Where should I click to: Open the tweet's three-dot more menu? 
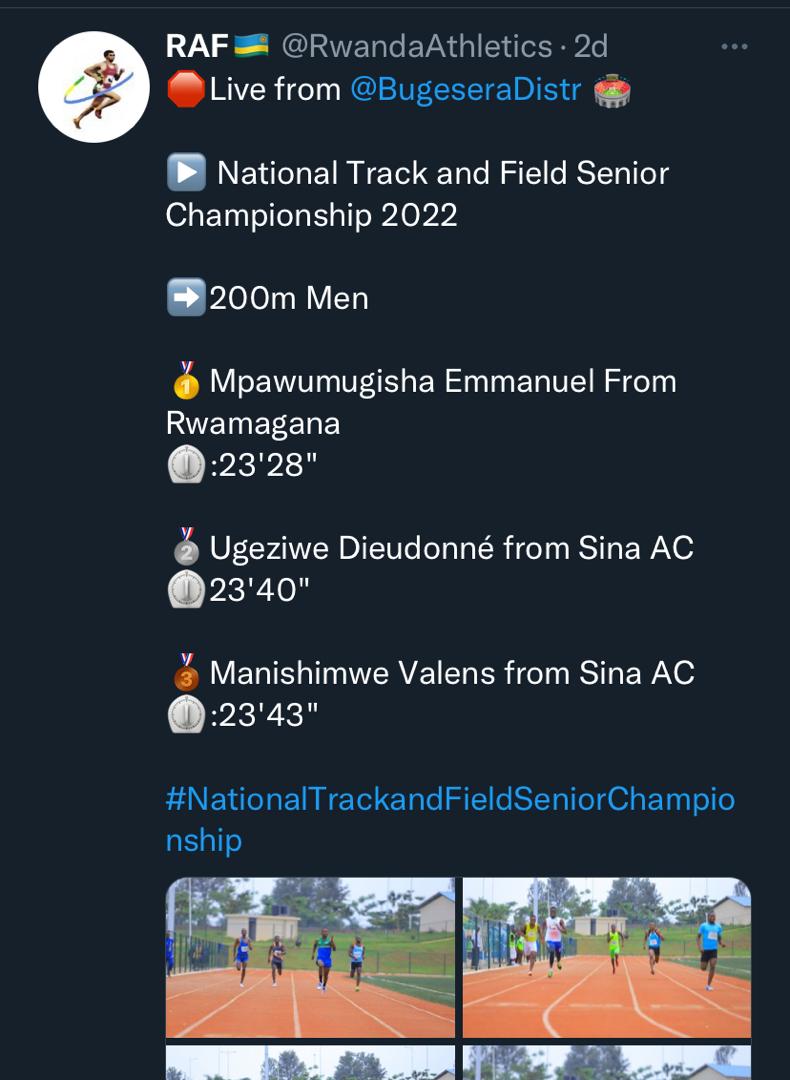coord(734,47)
